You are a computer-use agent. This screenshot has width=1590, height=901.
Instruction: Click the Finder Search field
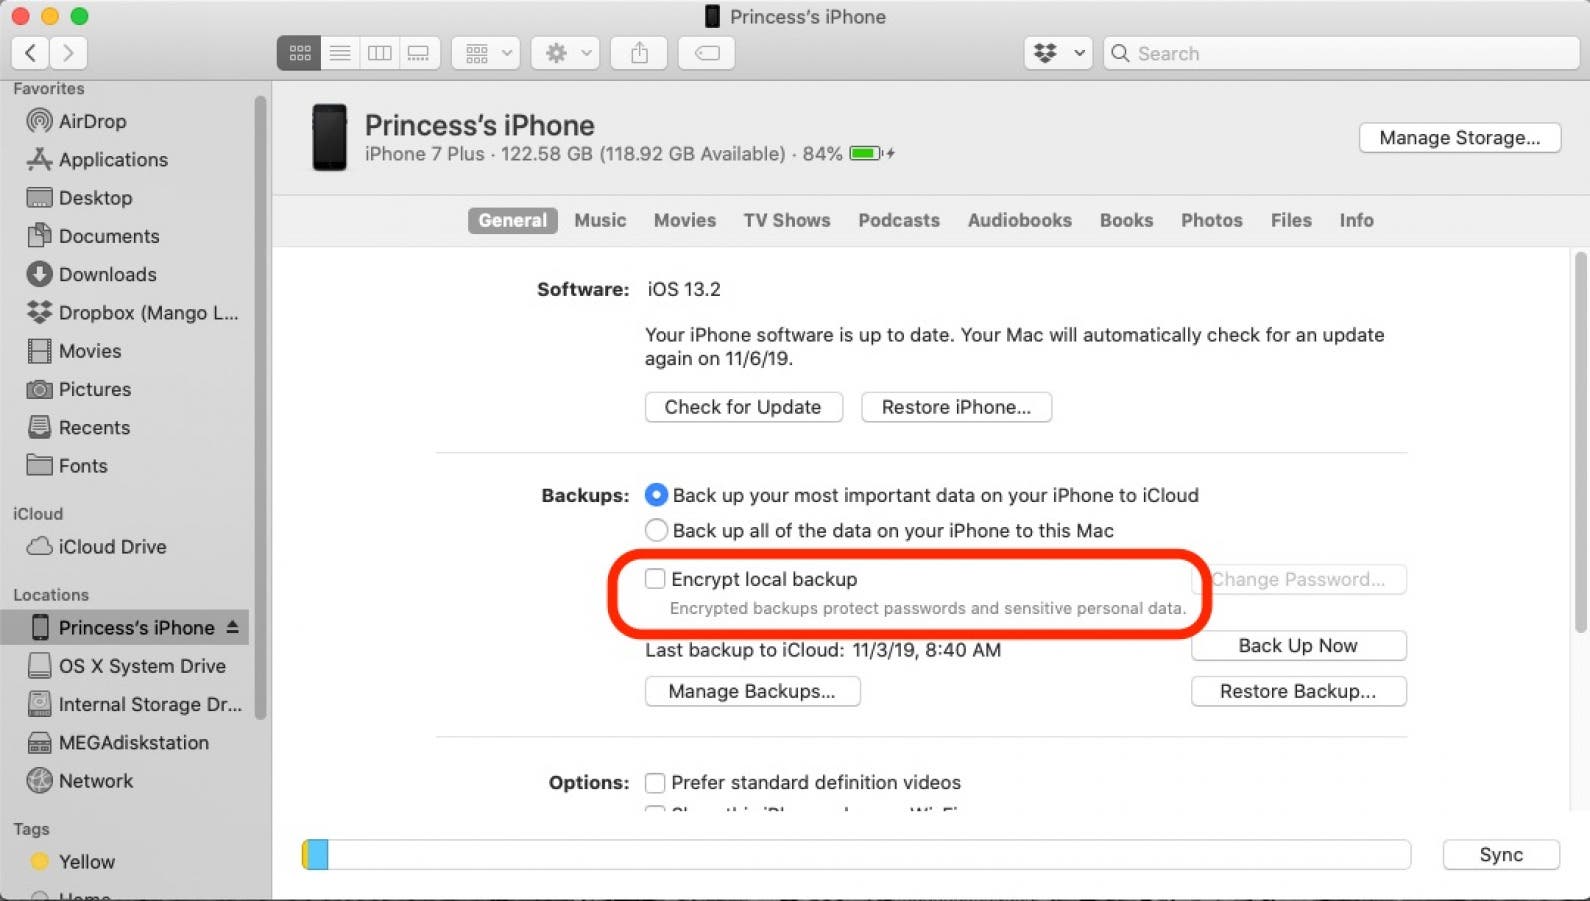click(x=1341, y=53)
